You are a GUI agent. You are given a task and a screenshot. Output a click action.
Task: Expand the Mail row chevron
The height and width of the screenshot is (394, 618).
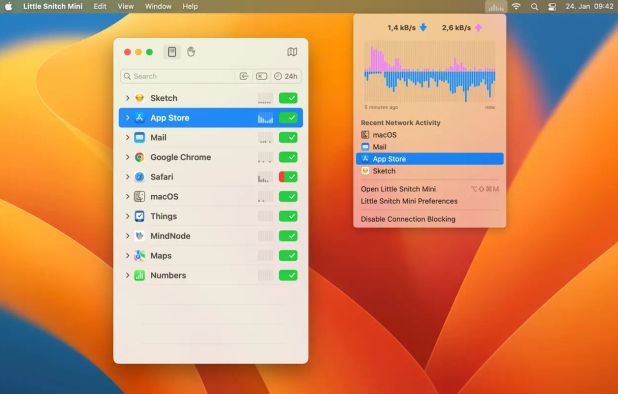point(127,138)
